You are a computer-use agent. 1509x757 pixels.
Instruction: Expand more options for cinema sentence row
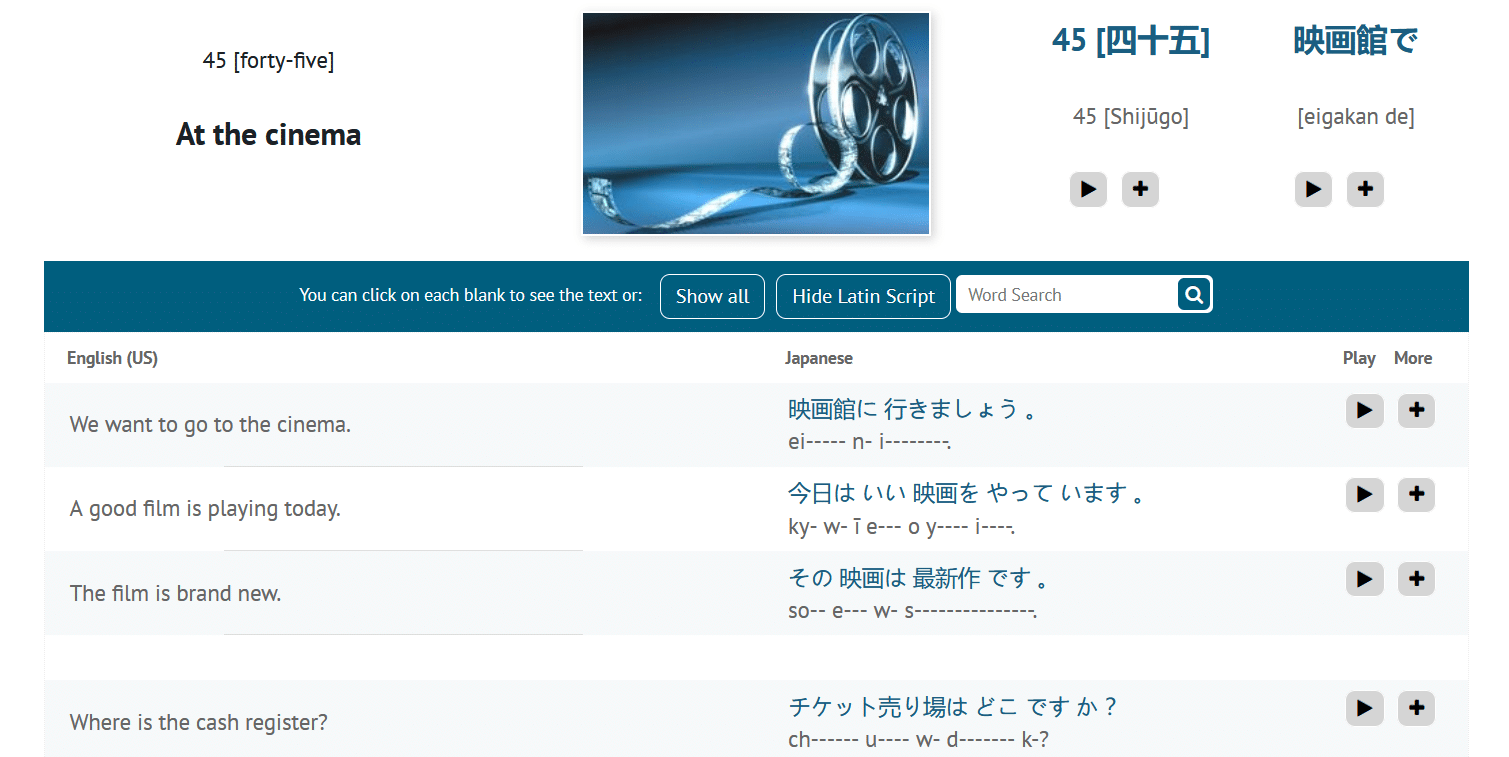(1416, 411)
